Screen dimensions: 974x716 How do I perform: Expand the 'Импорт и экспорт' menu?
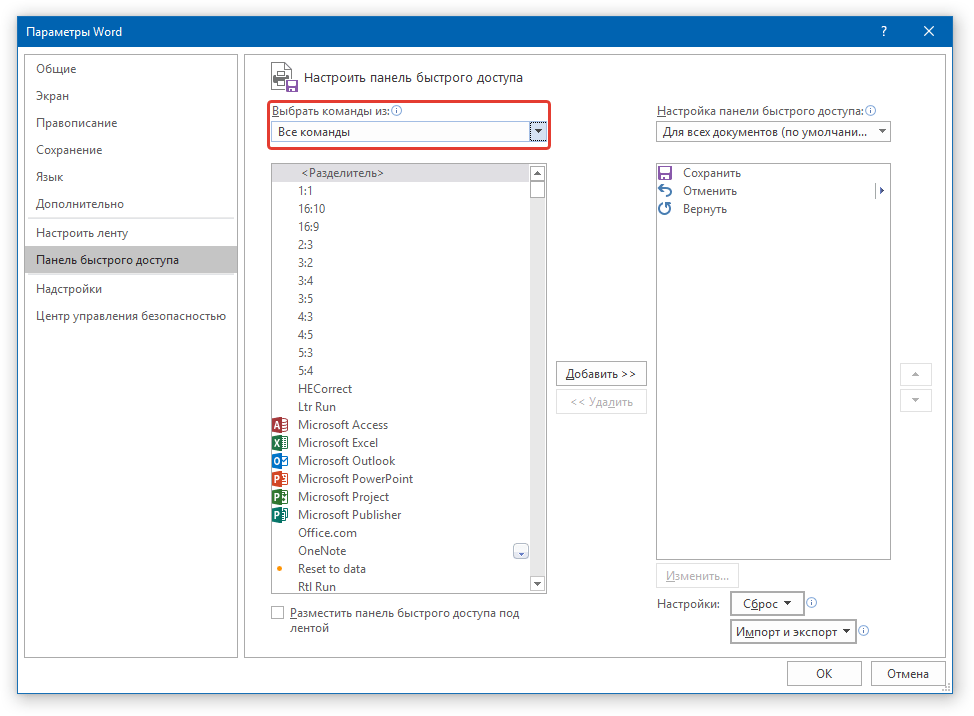793,632
